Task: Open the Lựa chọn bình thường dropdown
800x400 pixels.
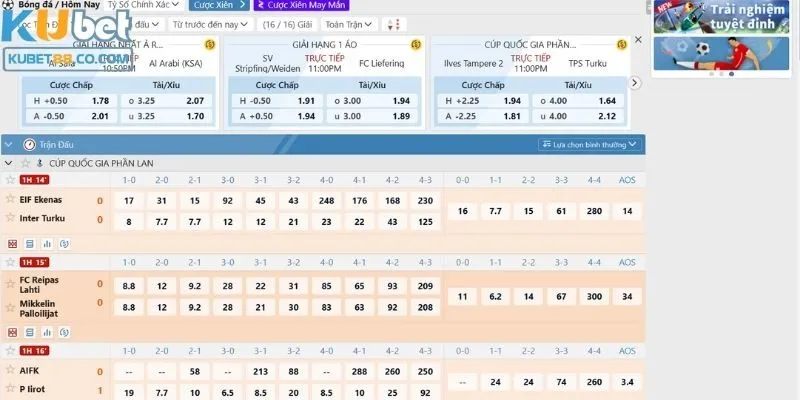Action: tap(586, 145)
